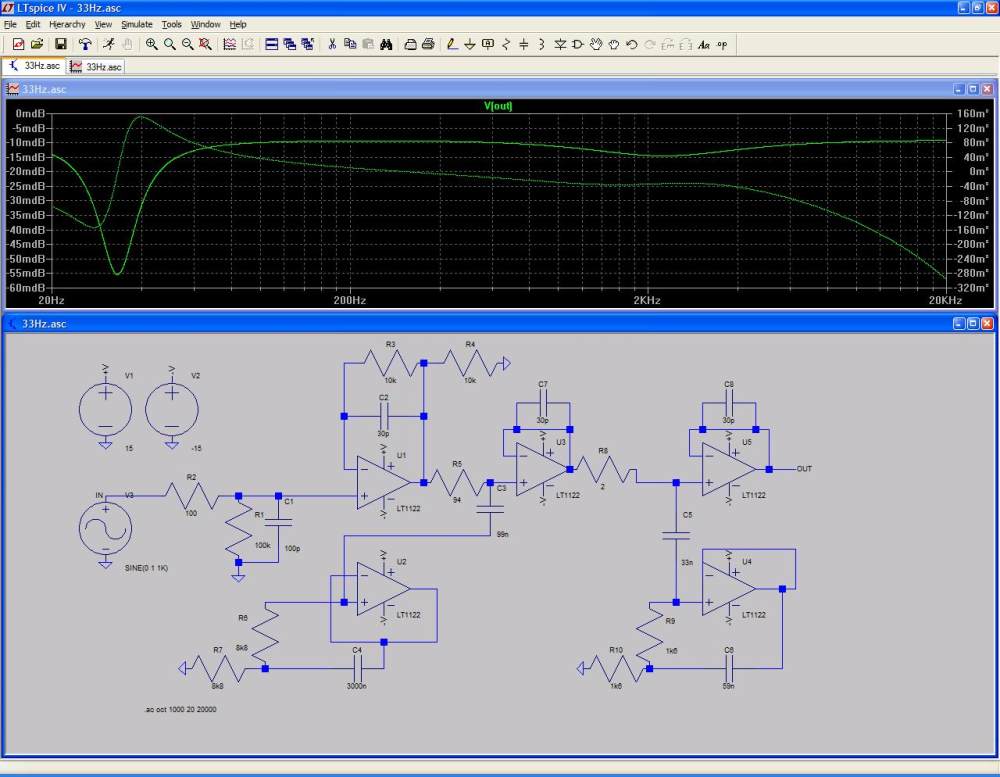The width and height of the screenshot is (1000, 777).
Task: Select the Move hand tool
Action: tap(596, 44)
